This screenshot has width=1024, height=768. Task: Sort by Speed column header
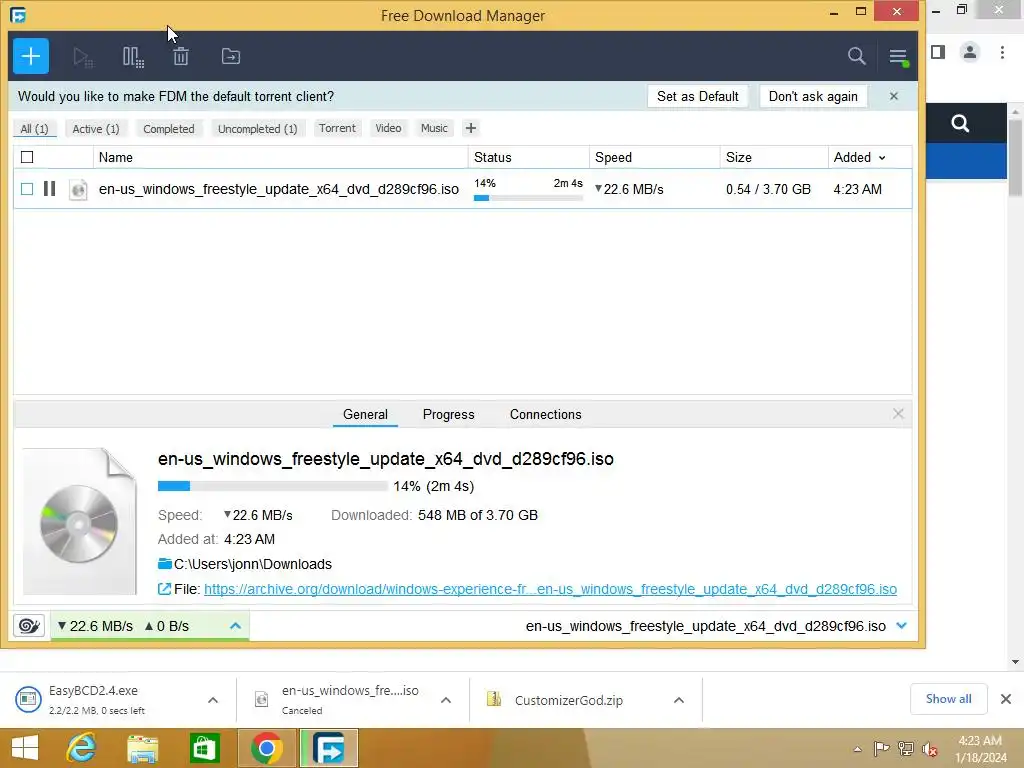(x=654, y=157)
